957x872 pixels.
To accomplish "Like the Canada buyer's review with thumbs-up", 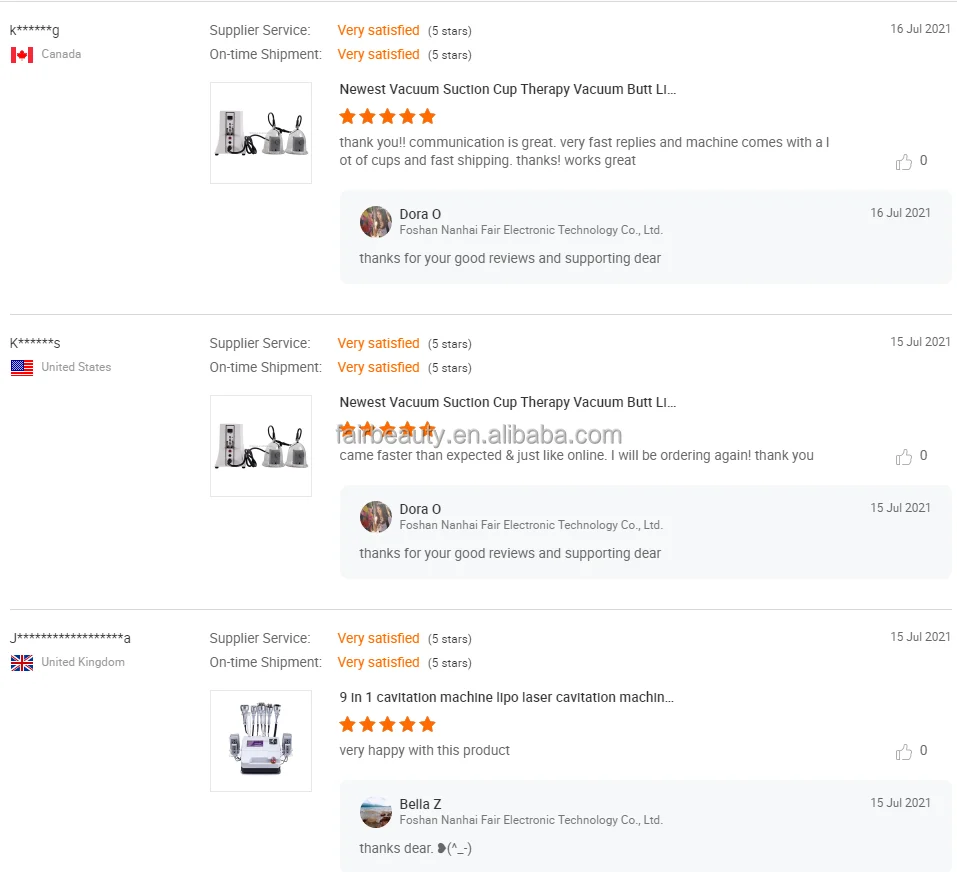I will (904, 162).
